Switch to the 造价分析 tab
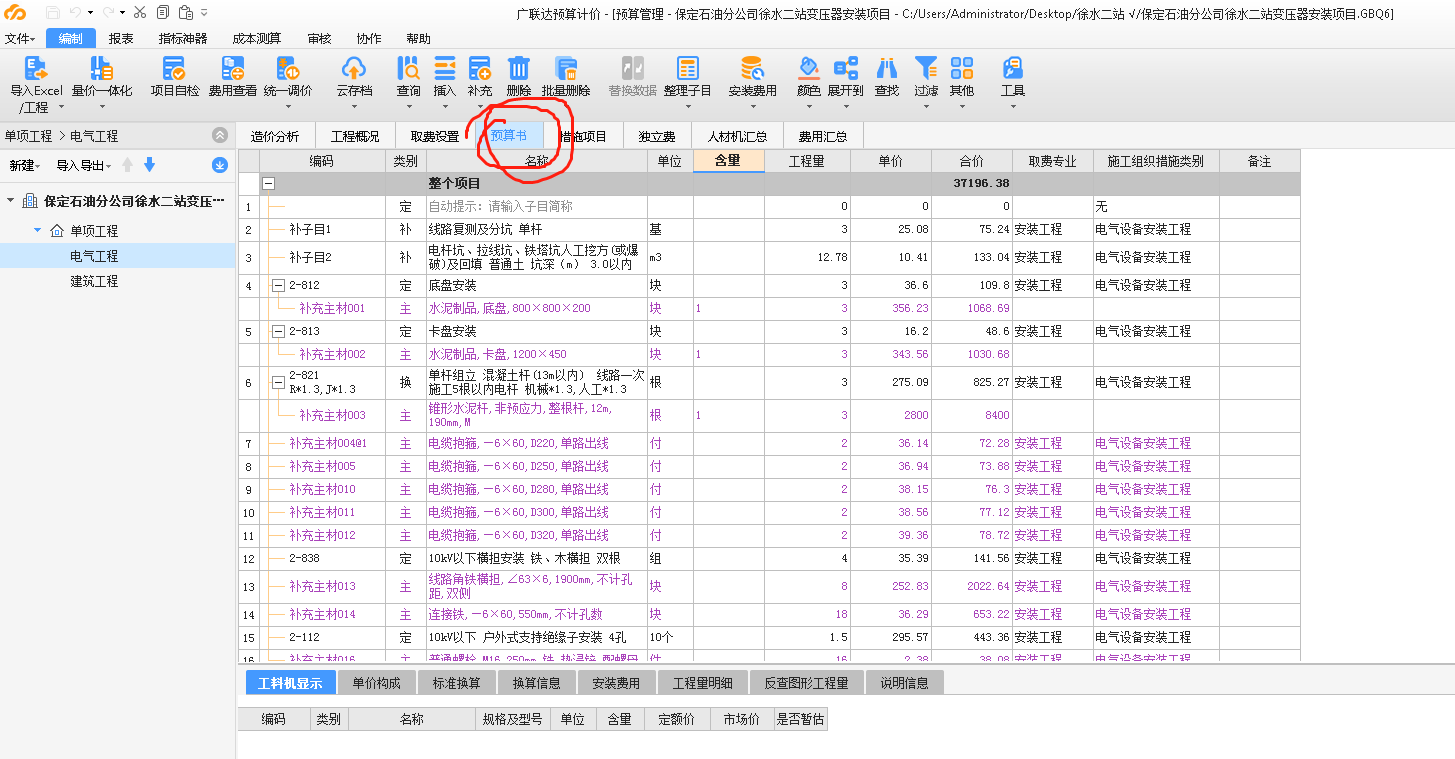This screenshot has width=1455, height=759. pos(275,136)
